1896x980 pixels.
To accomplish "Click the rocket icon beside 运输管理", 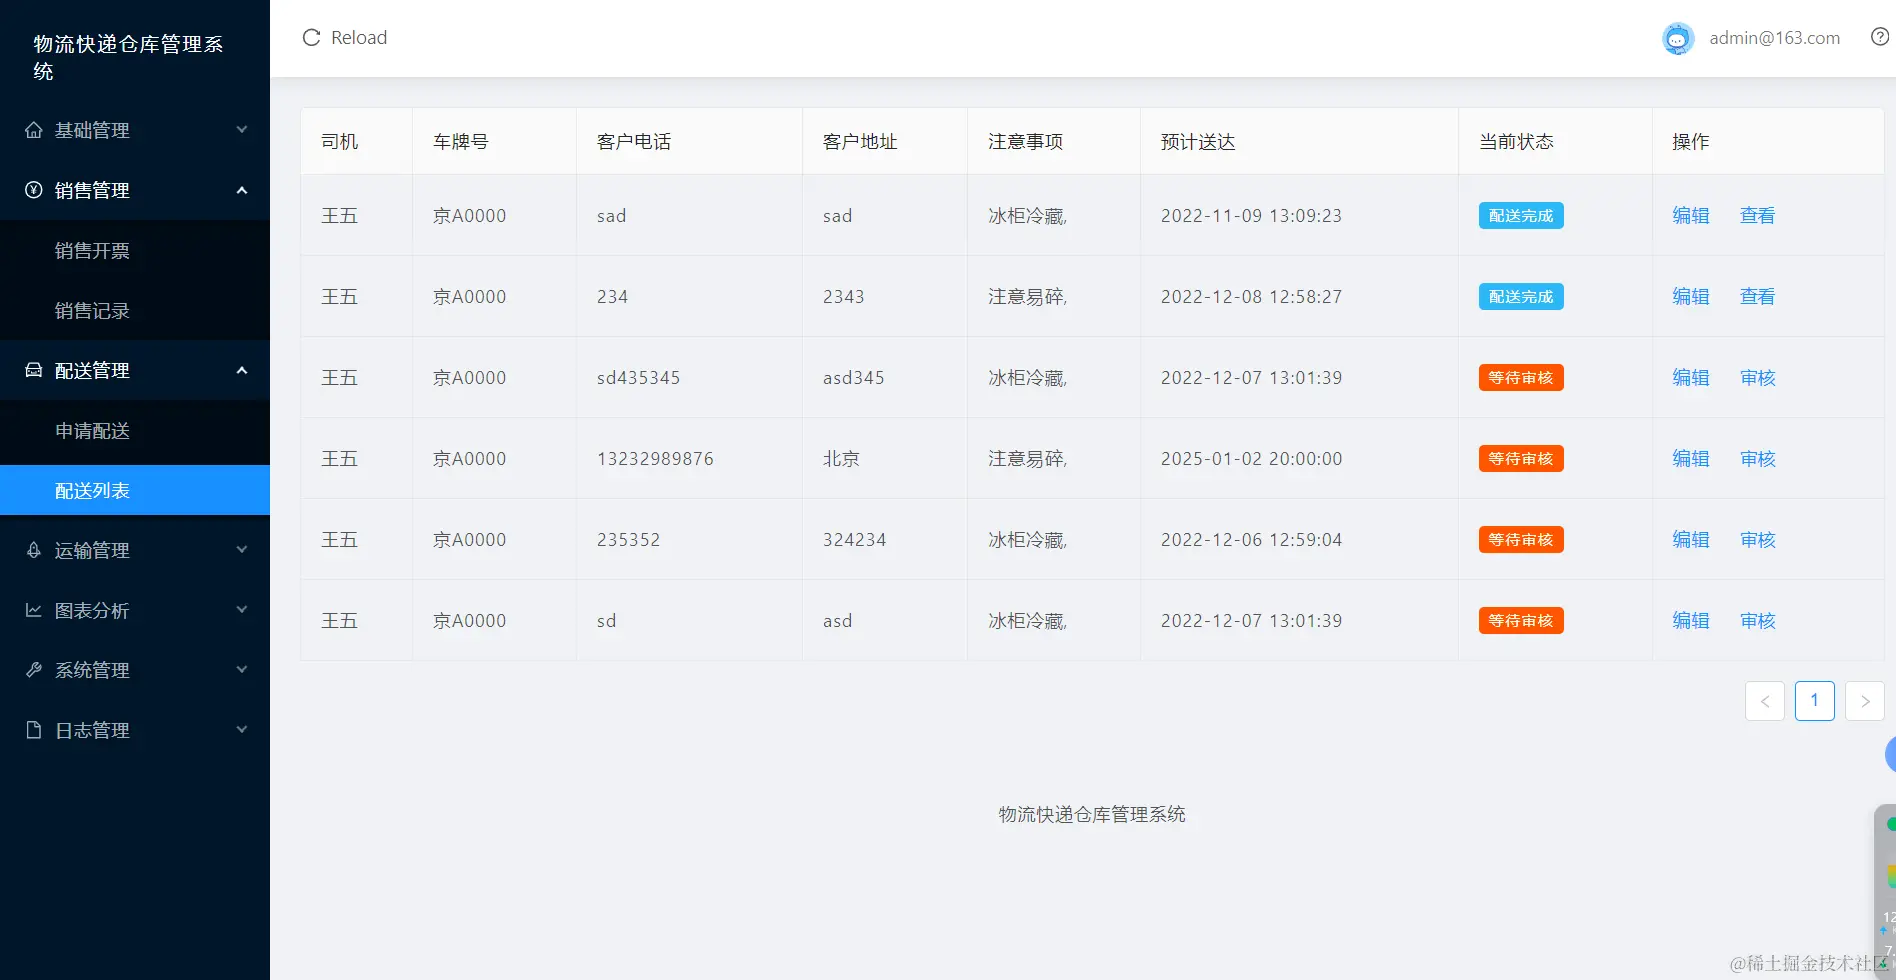I will [34, 550].
